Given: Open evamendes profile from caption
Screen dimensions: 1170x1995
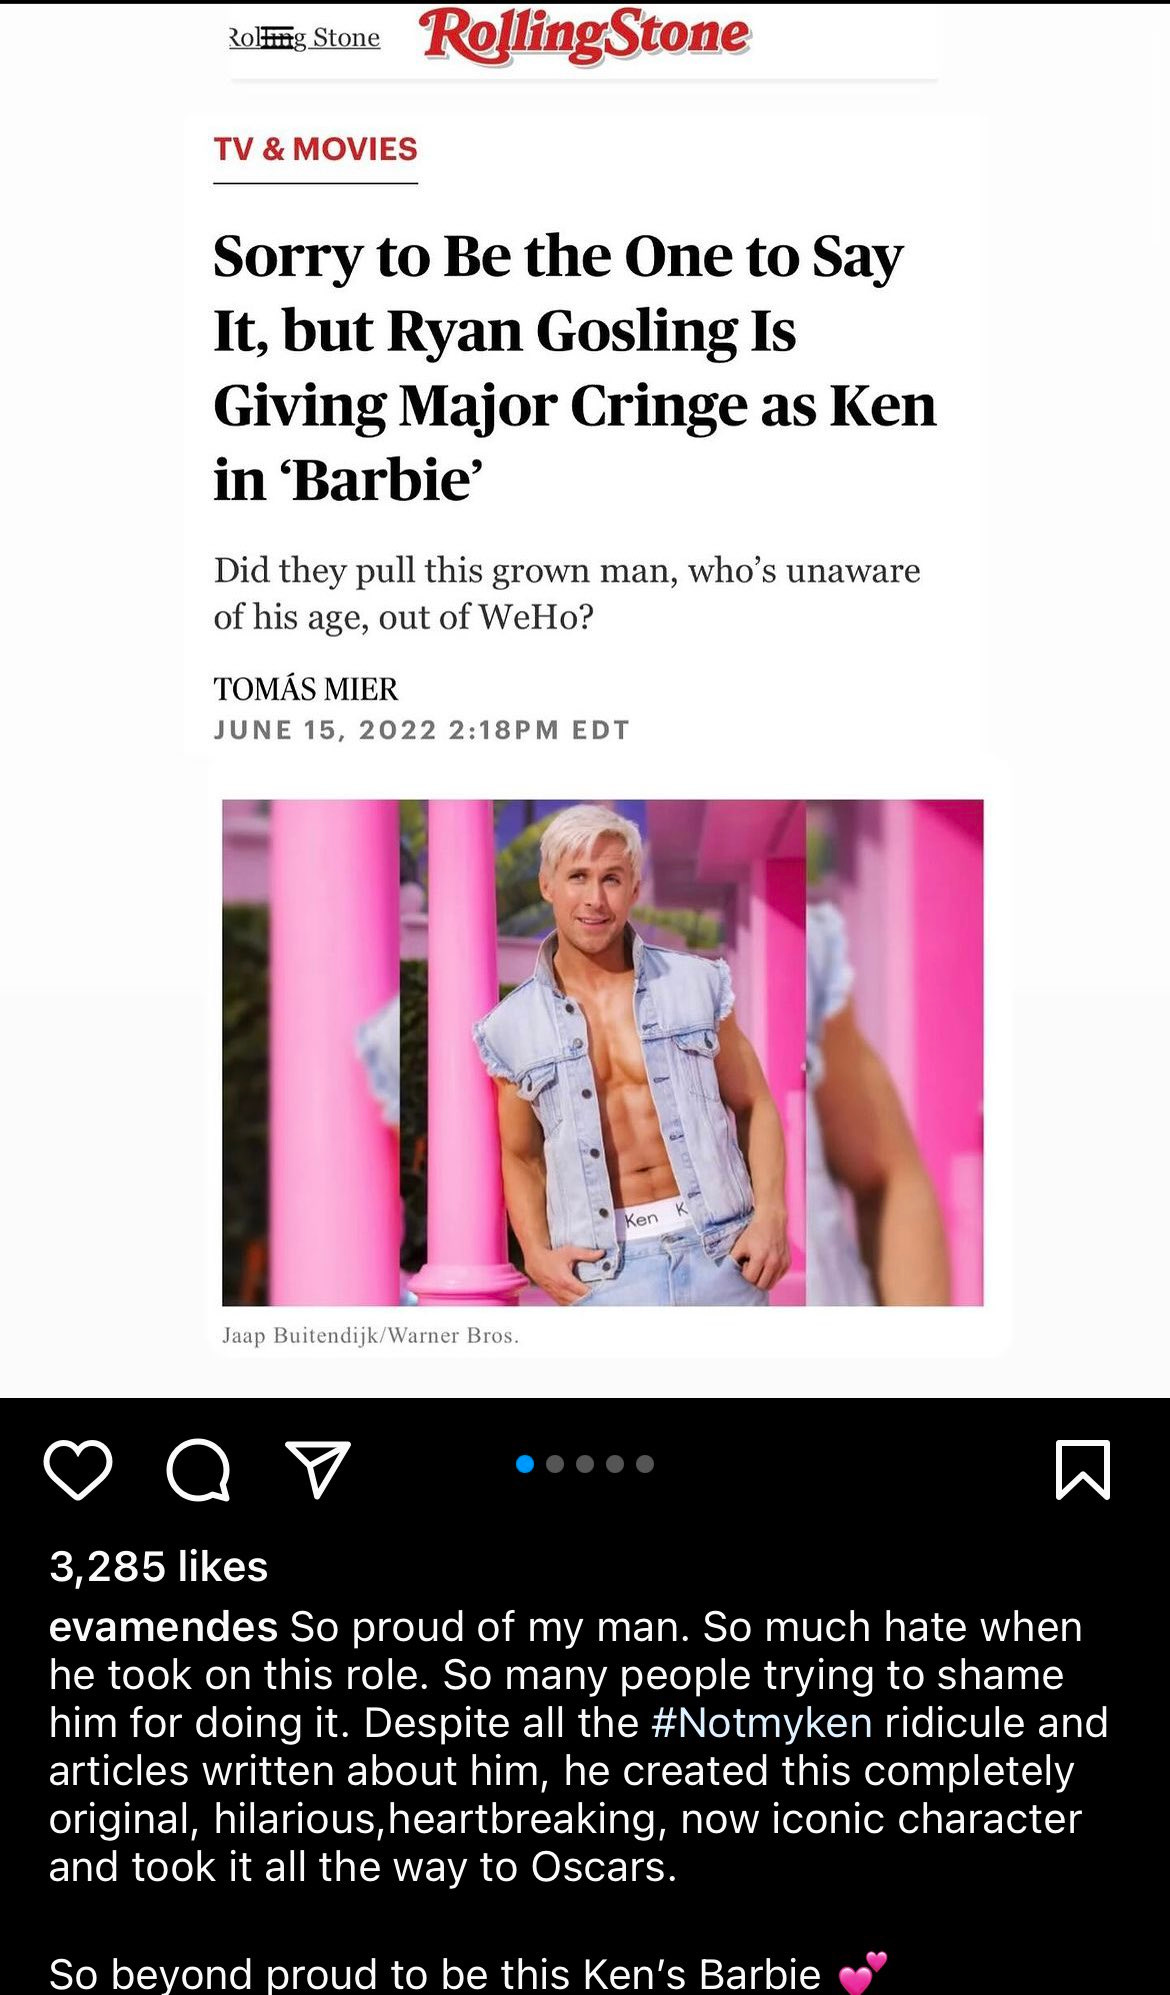Looking at the screenshot, I should pos(163,1627).
